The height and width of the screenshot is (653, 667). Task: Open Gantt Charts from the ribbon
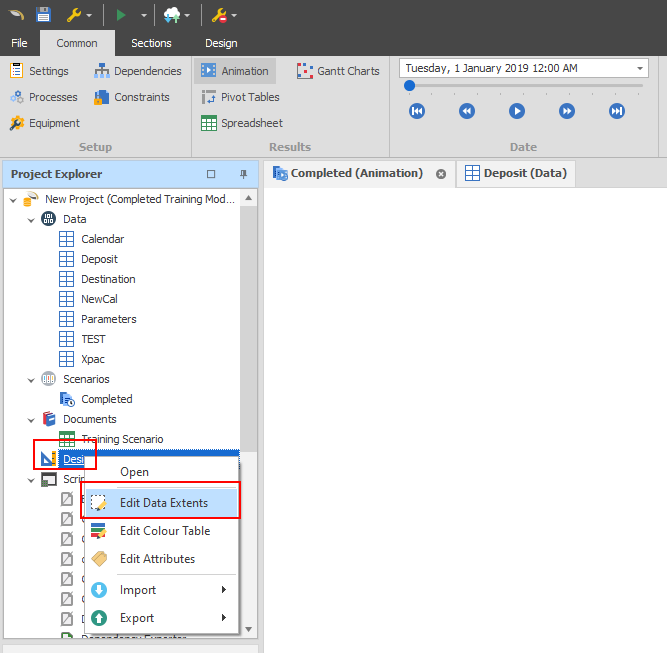tap(338, 71)
